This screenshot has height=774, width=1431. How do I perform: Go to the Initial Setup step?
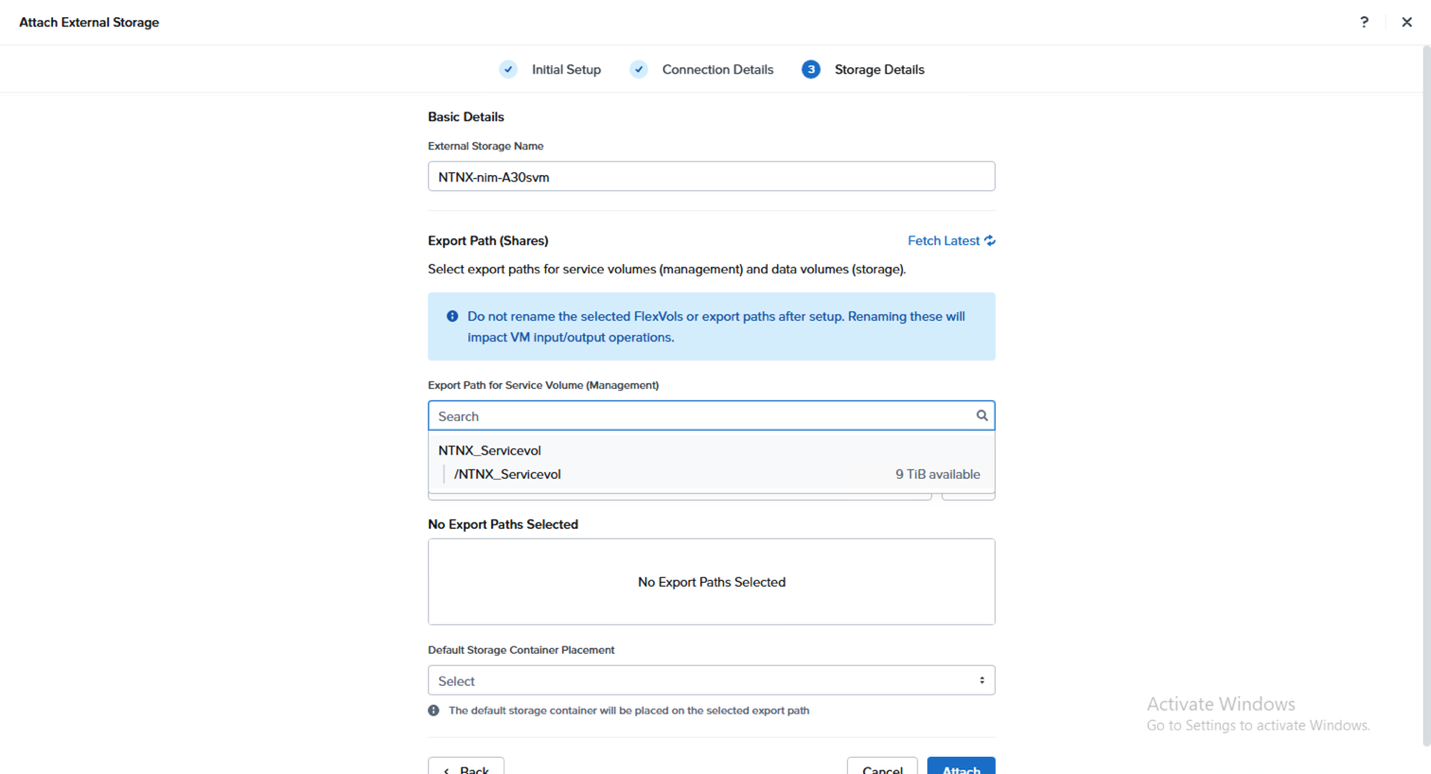click(566, 69)
